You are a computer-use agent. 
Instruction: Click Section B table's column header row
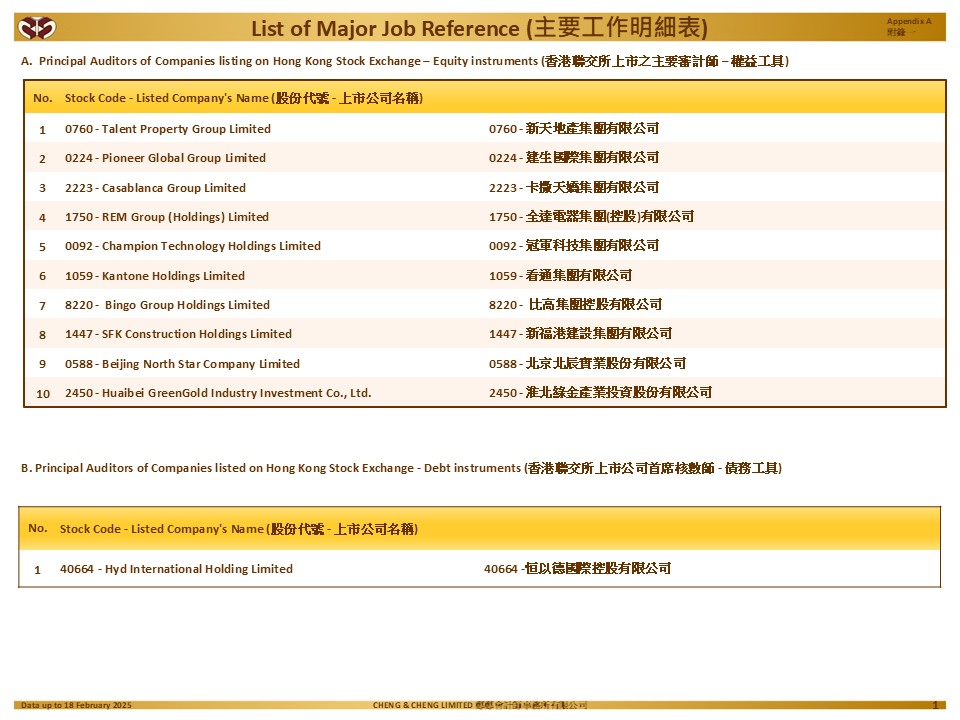479,529
